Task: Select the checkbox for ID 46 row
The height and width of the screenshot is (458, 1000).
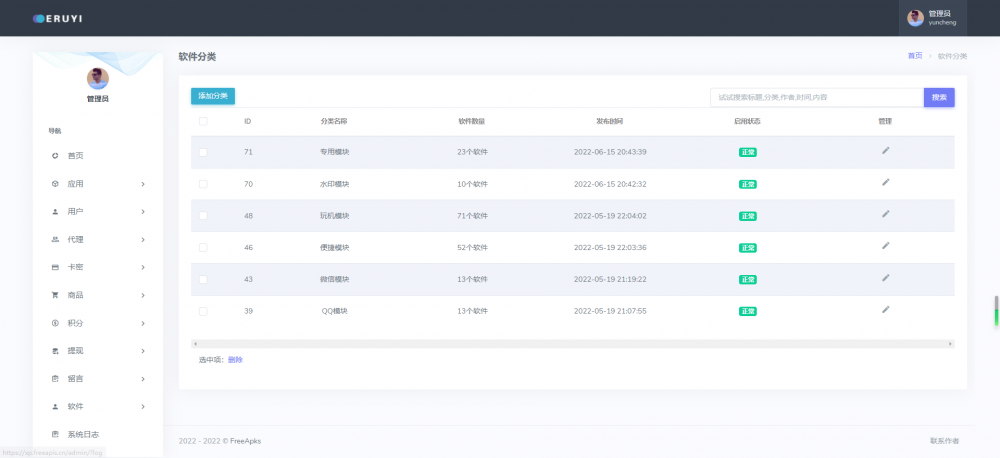Action: tap(203, 248)
